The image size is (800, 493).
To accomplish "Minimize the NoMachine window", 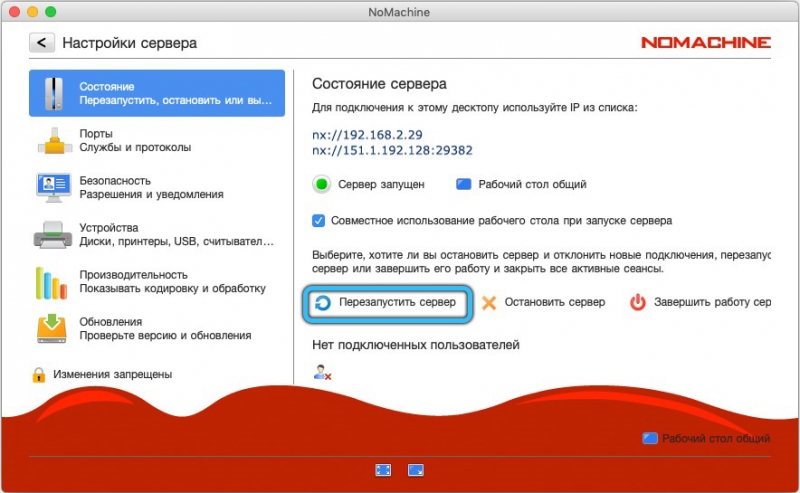I will coord(33,11).
